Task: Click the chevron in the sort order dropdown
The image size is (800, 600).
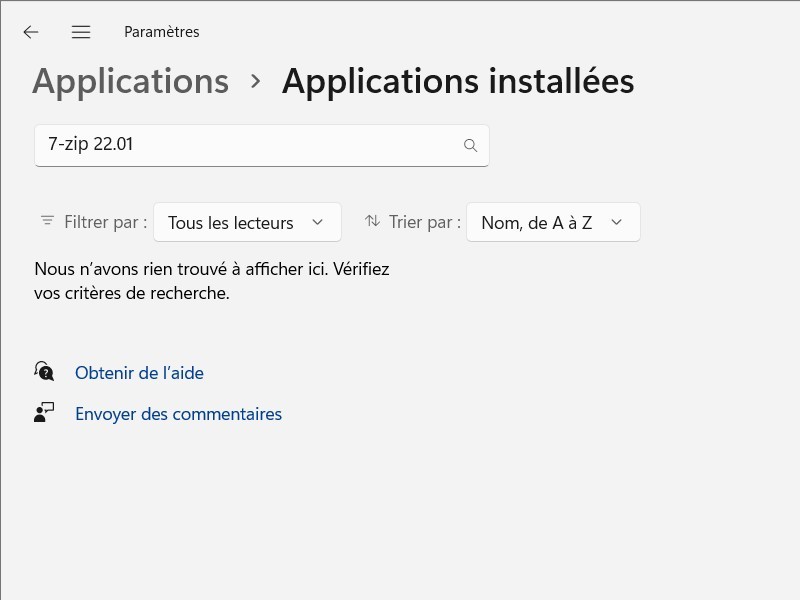Action: [x=616, y=222]
